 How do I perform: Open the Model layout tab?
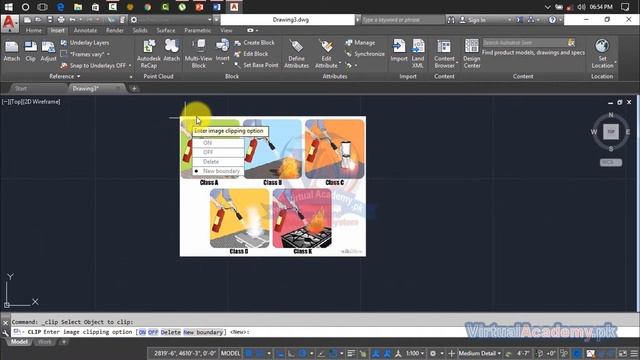tap(19, 342)
